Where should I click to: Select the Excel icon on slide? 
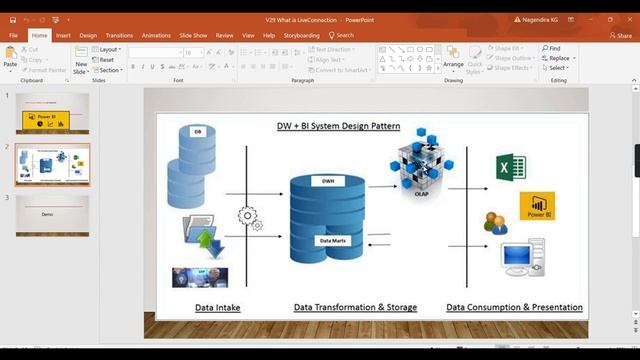(511, 167)
